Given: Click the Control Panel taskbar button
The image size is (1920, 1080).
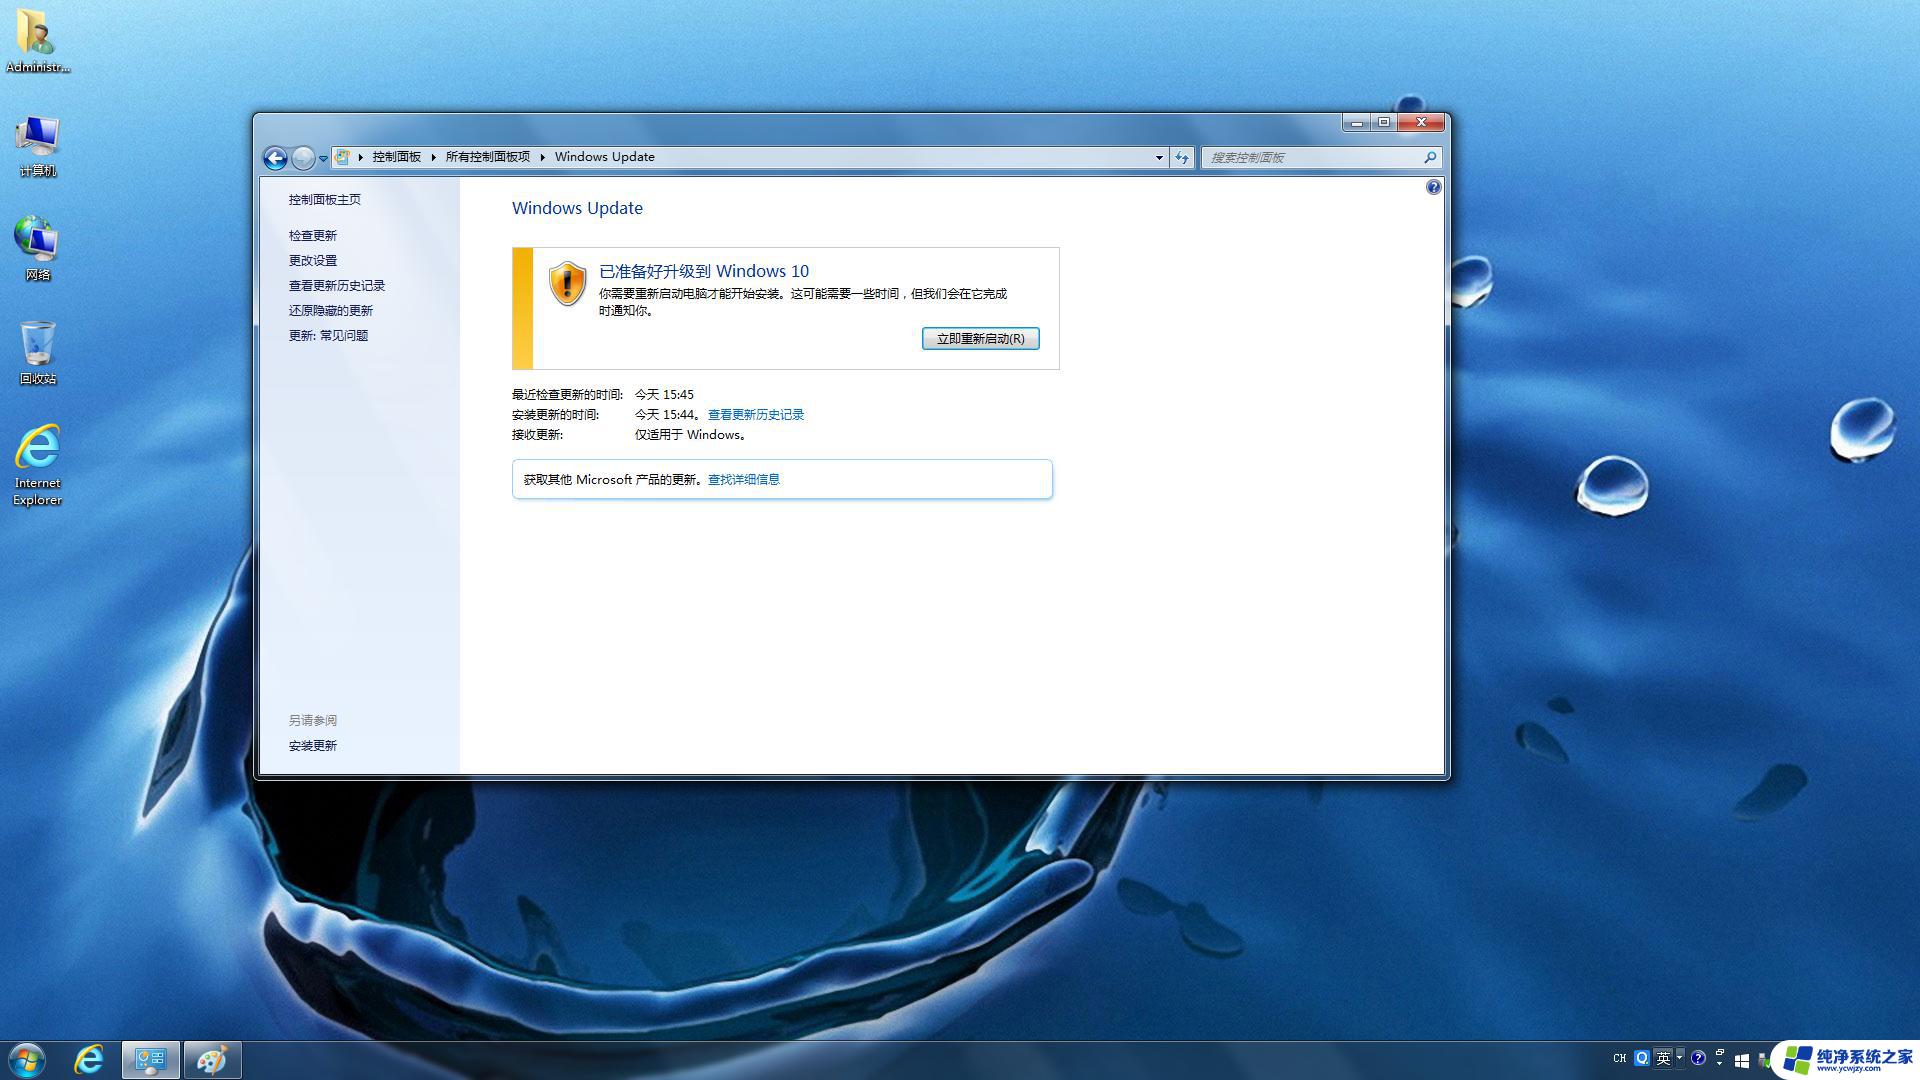Looking at the screenshot, I should click(151, 1060).
